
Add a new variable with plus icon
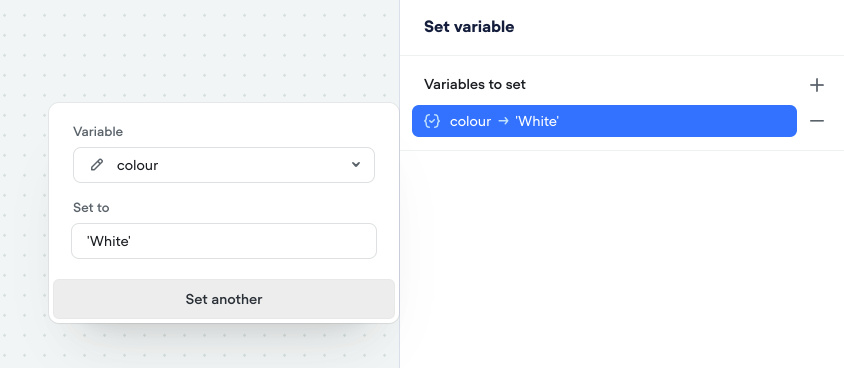point(817,85)
